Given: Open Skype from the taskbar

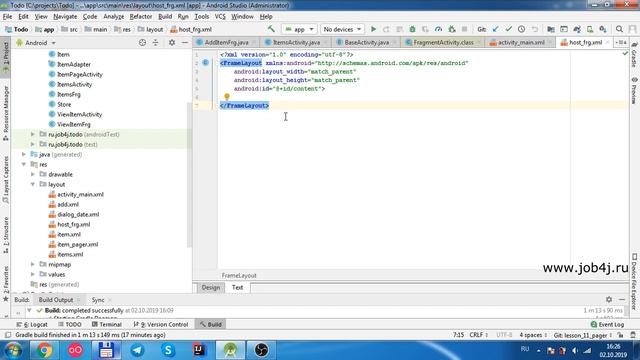Looking at the screenshot, I should coord(168,350).
